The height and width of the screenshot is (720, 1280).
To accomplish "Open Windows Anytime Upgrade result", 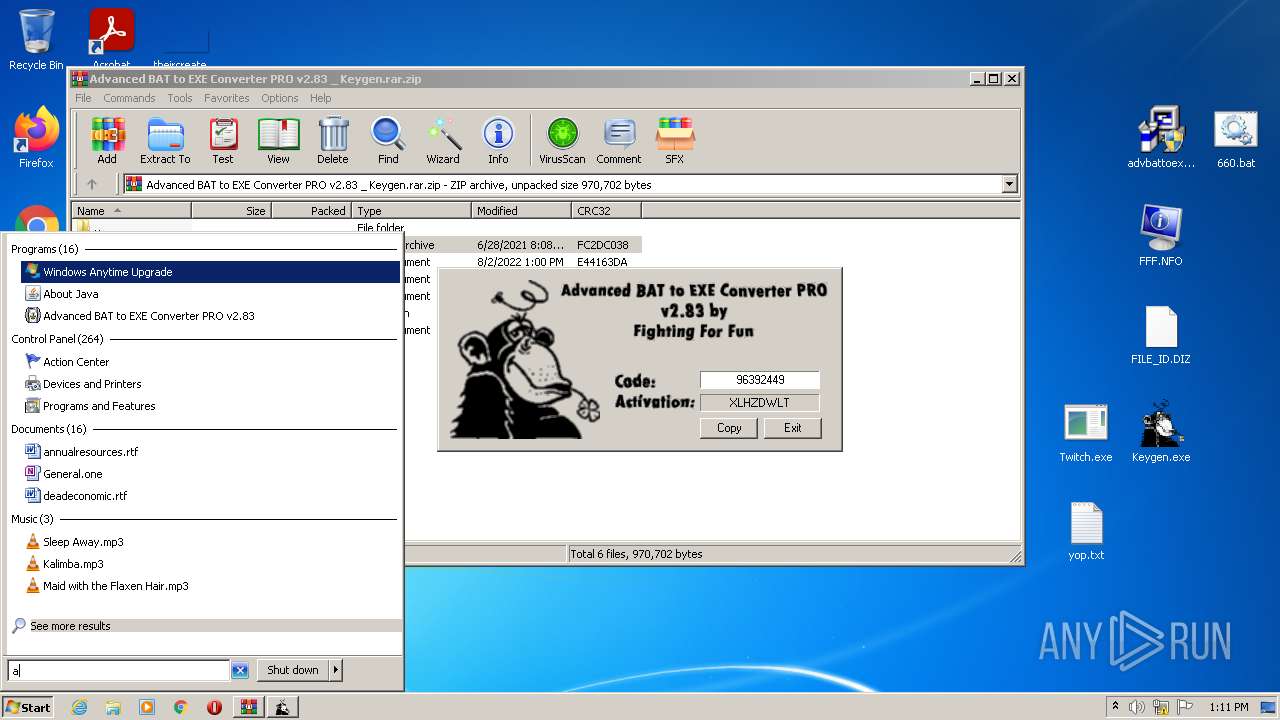I will 210,272.
